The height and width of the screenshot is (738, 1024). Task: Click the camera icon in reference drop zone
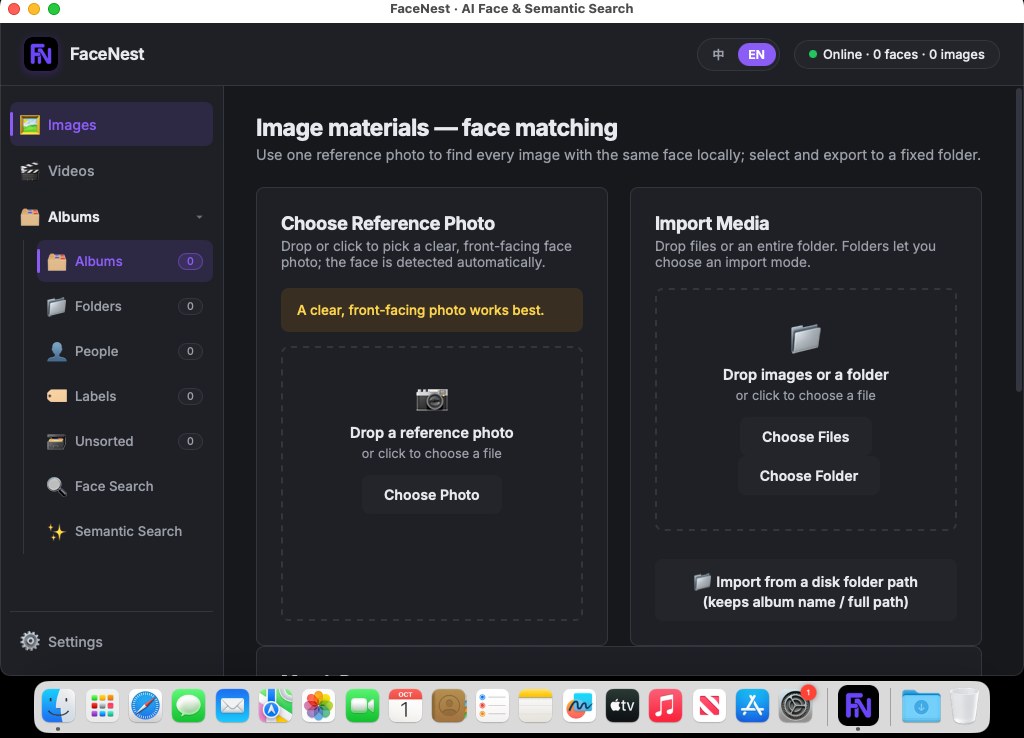432,399
